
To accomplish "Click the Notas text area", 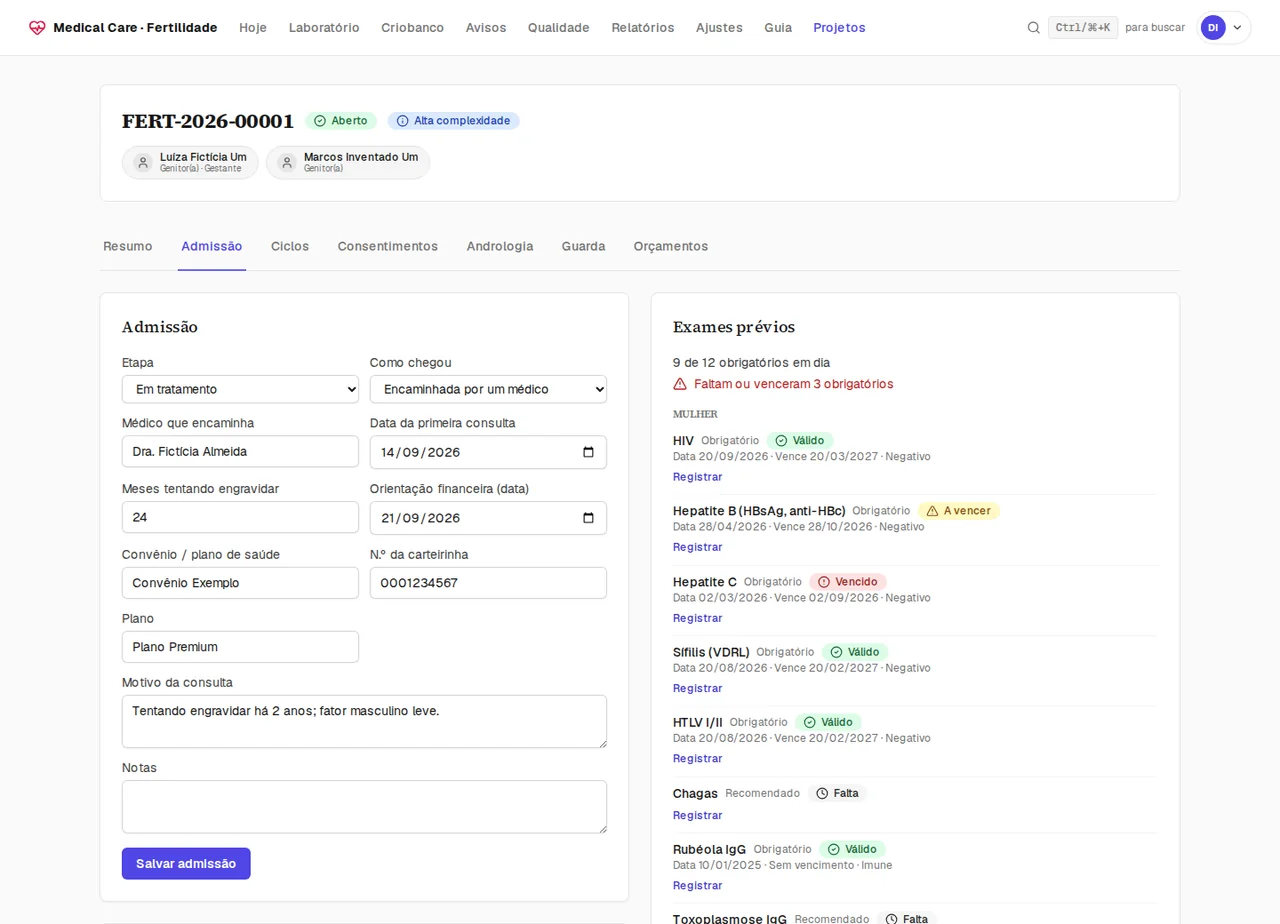I will click(364, 807).
